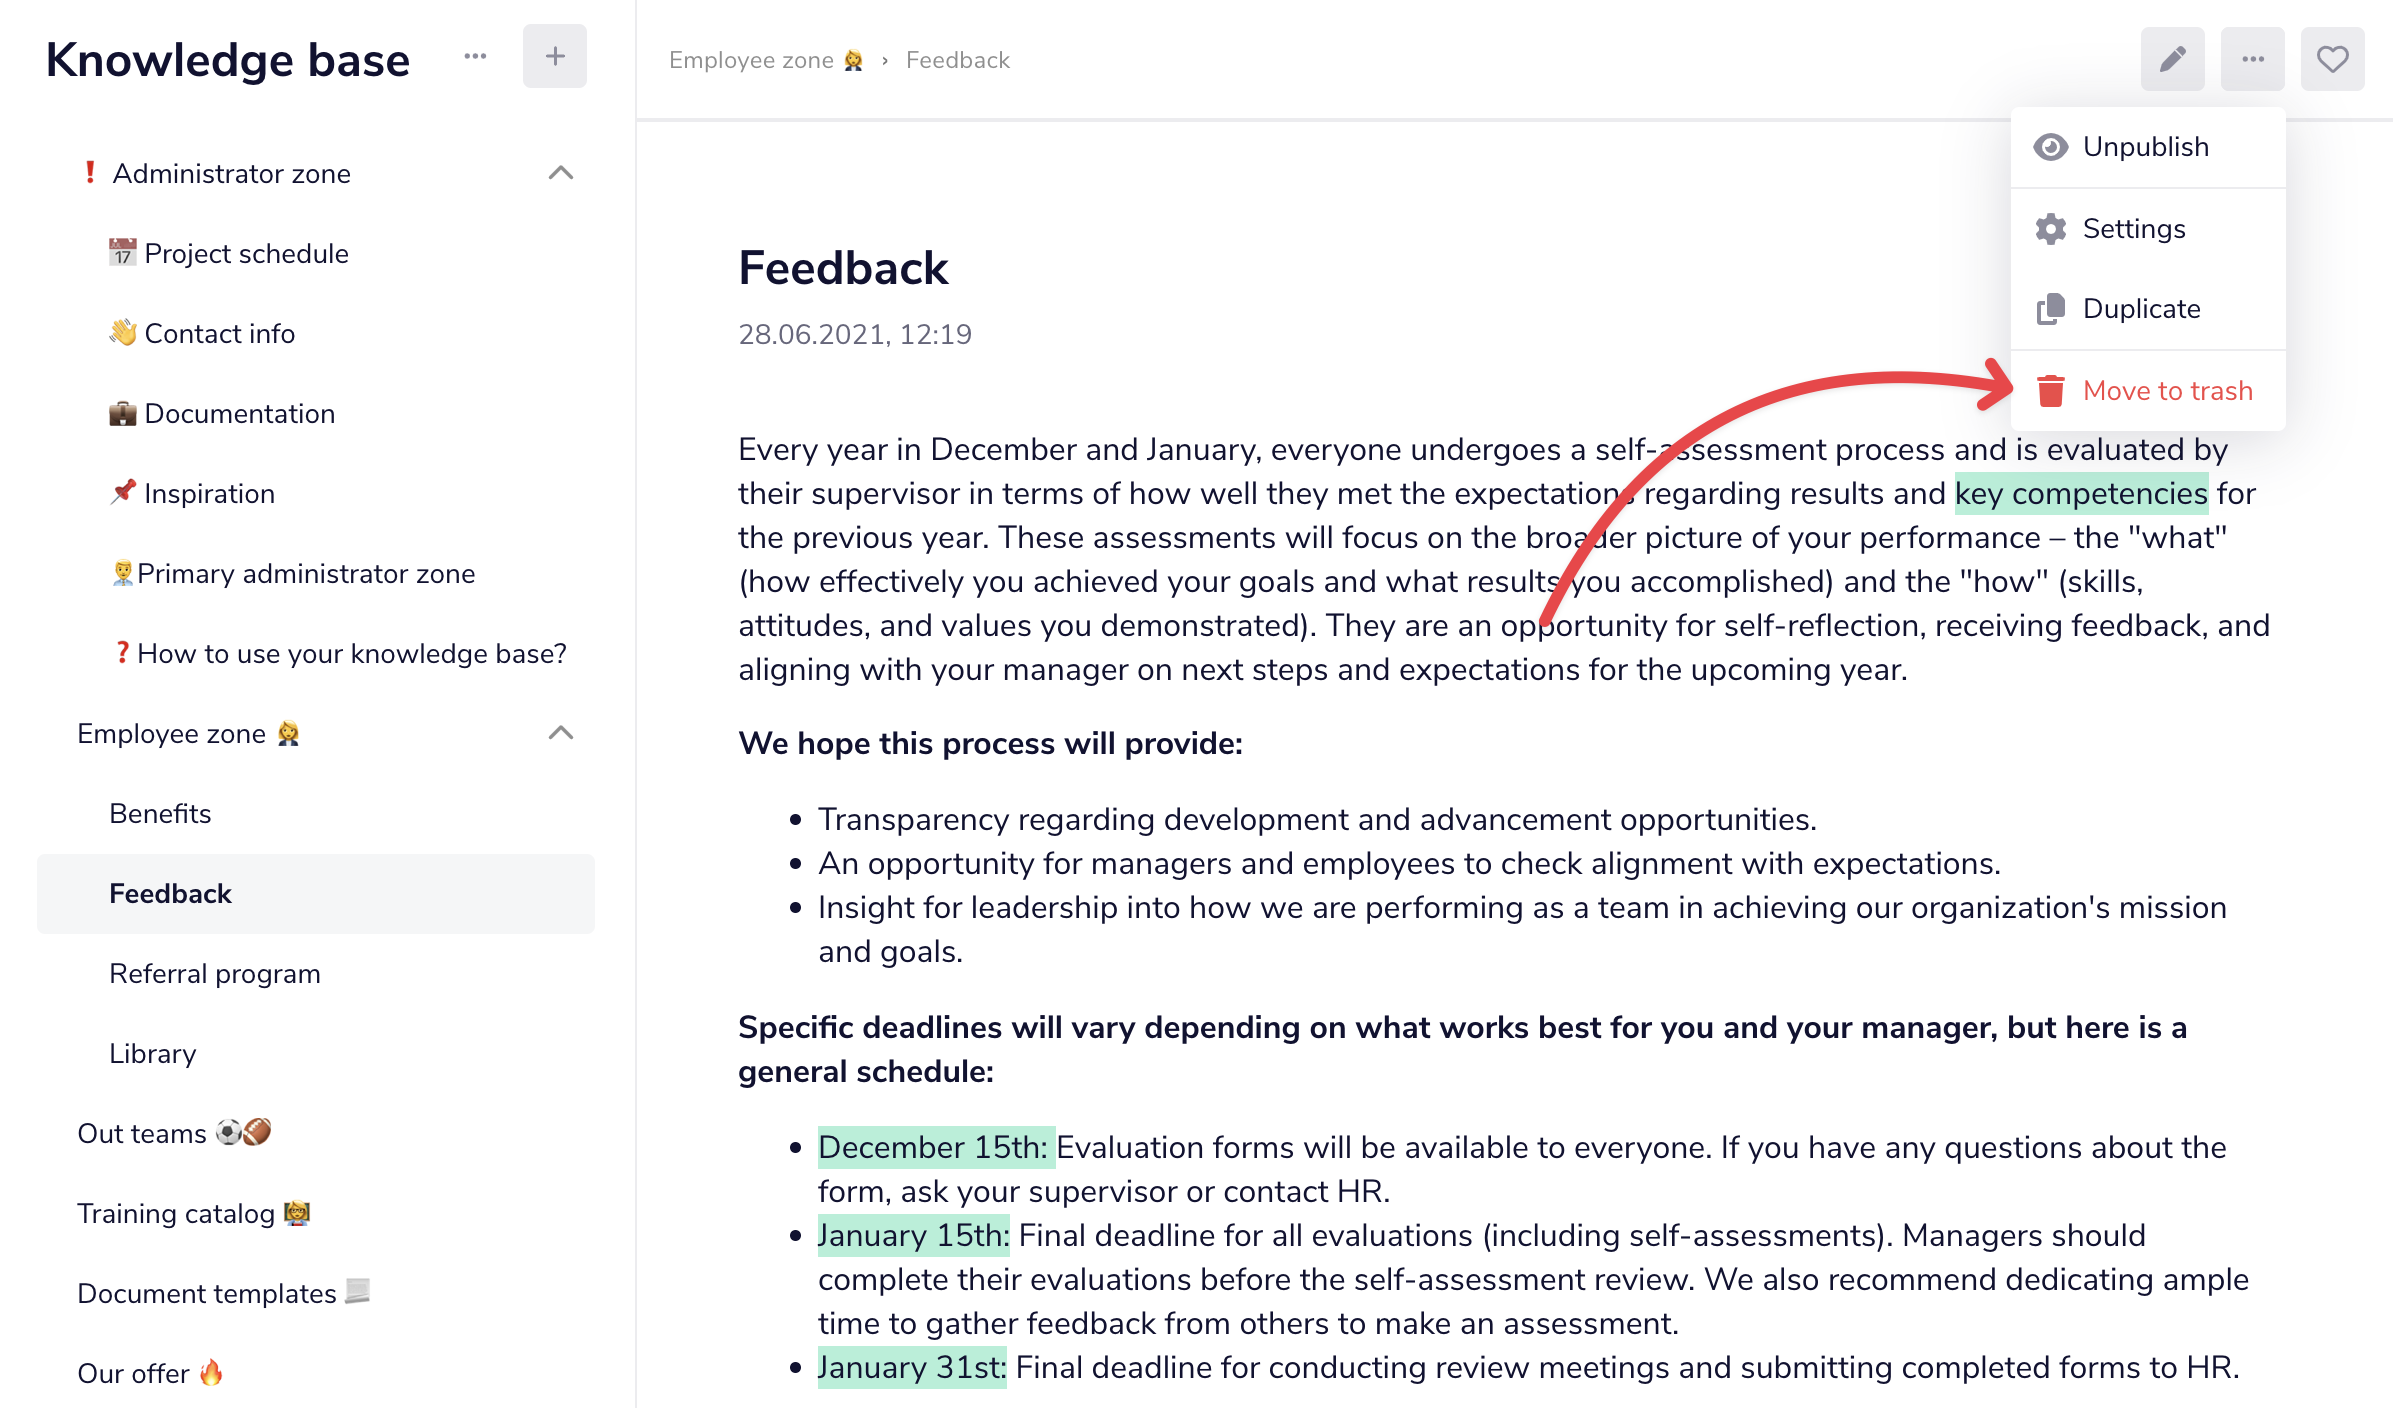Add a new page with plus button
Screen dimensions: 2393x1408
point(555,56)
